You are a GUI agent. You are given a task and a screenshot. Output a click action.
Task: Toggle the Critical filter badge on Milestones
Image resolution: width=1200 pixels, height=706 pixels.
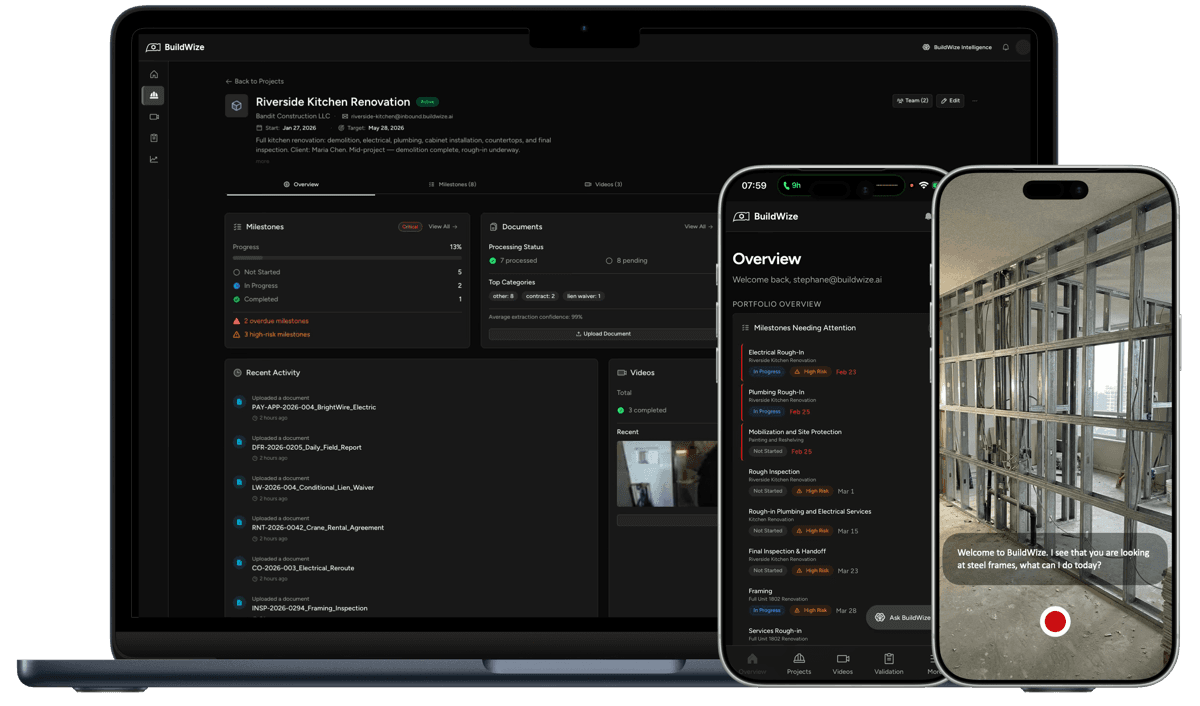[x=409, y=226]
